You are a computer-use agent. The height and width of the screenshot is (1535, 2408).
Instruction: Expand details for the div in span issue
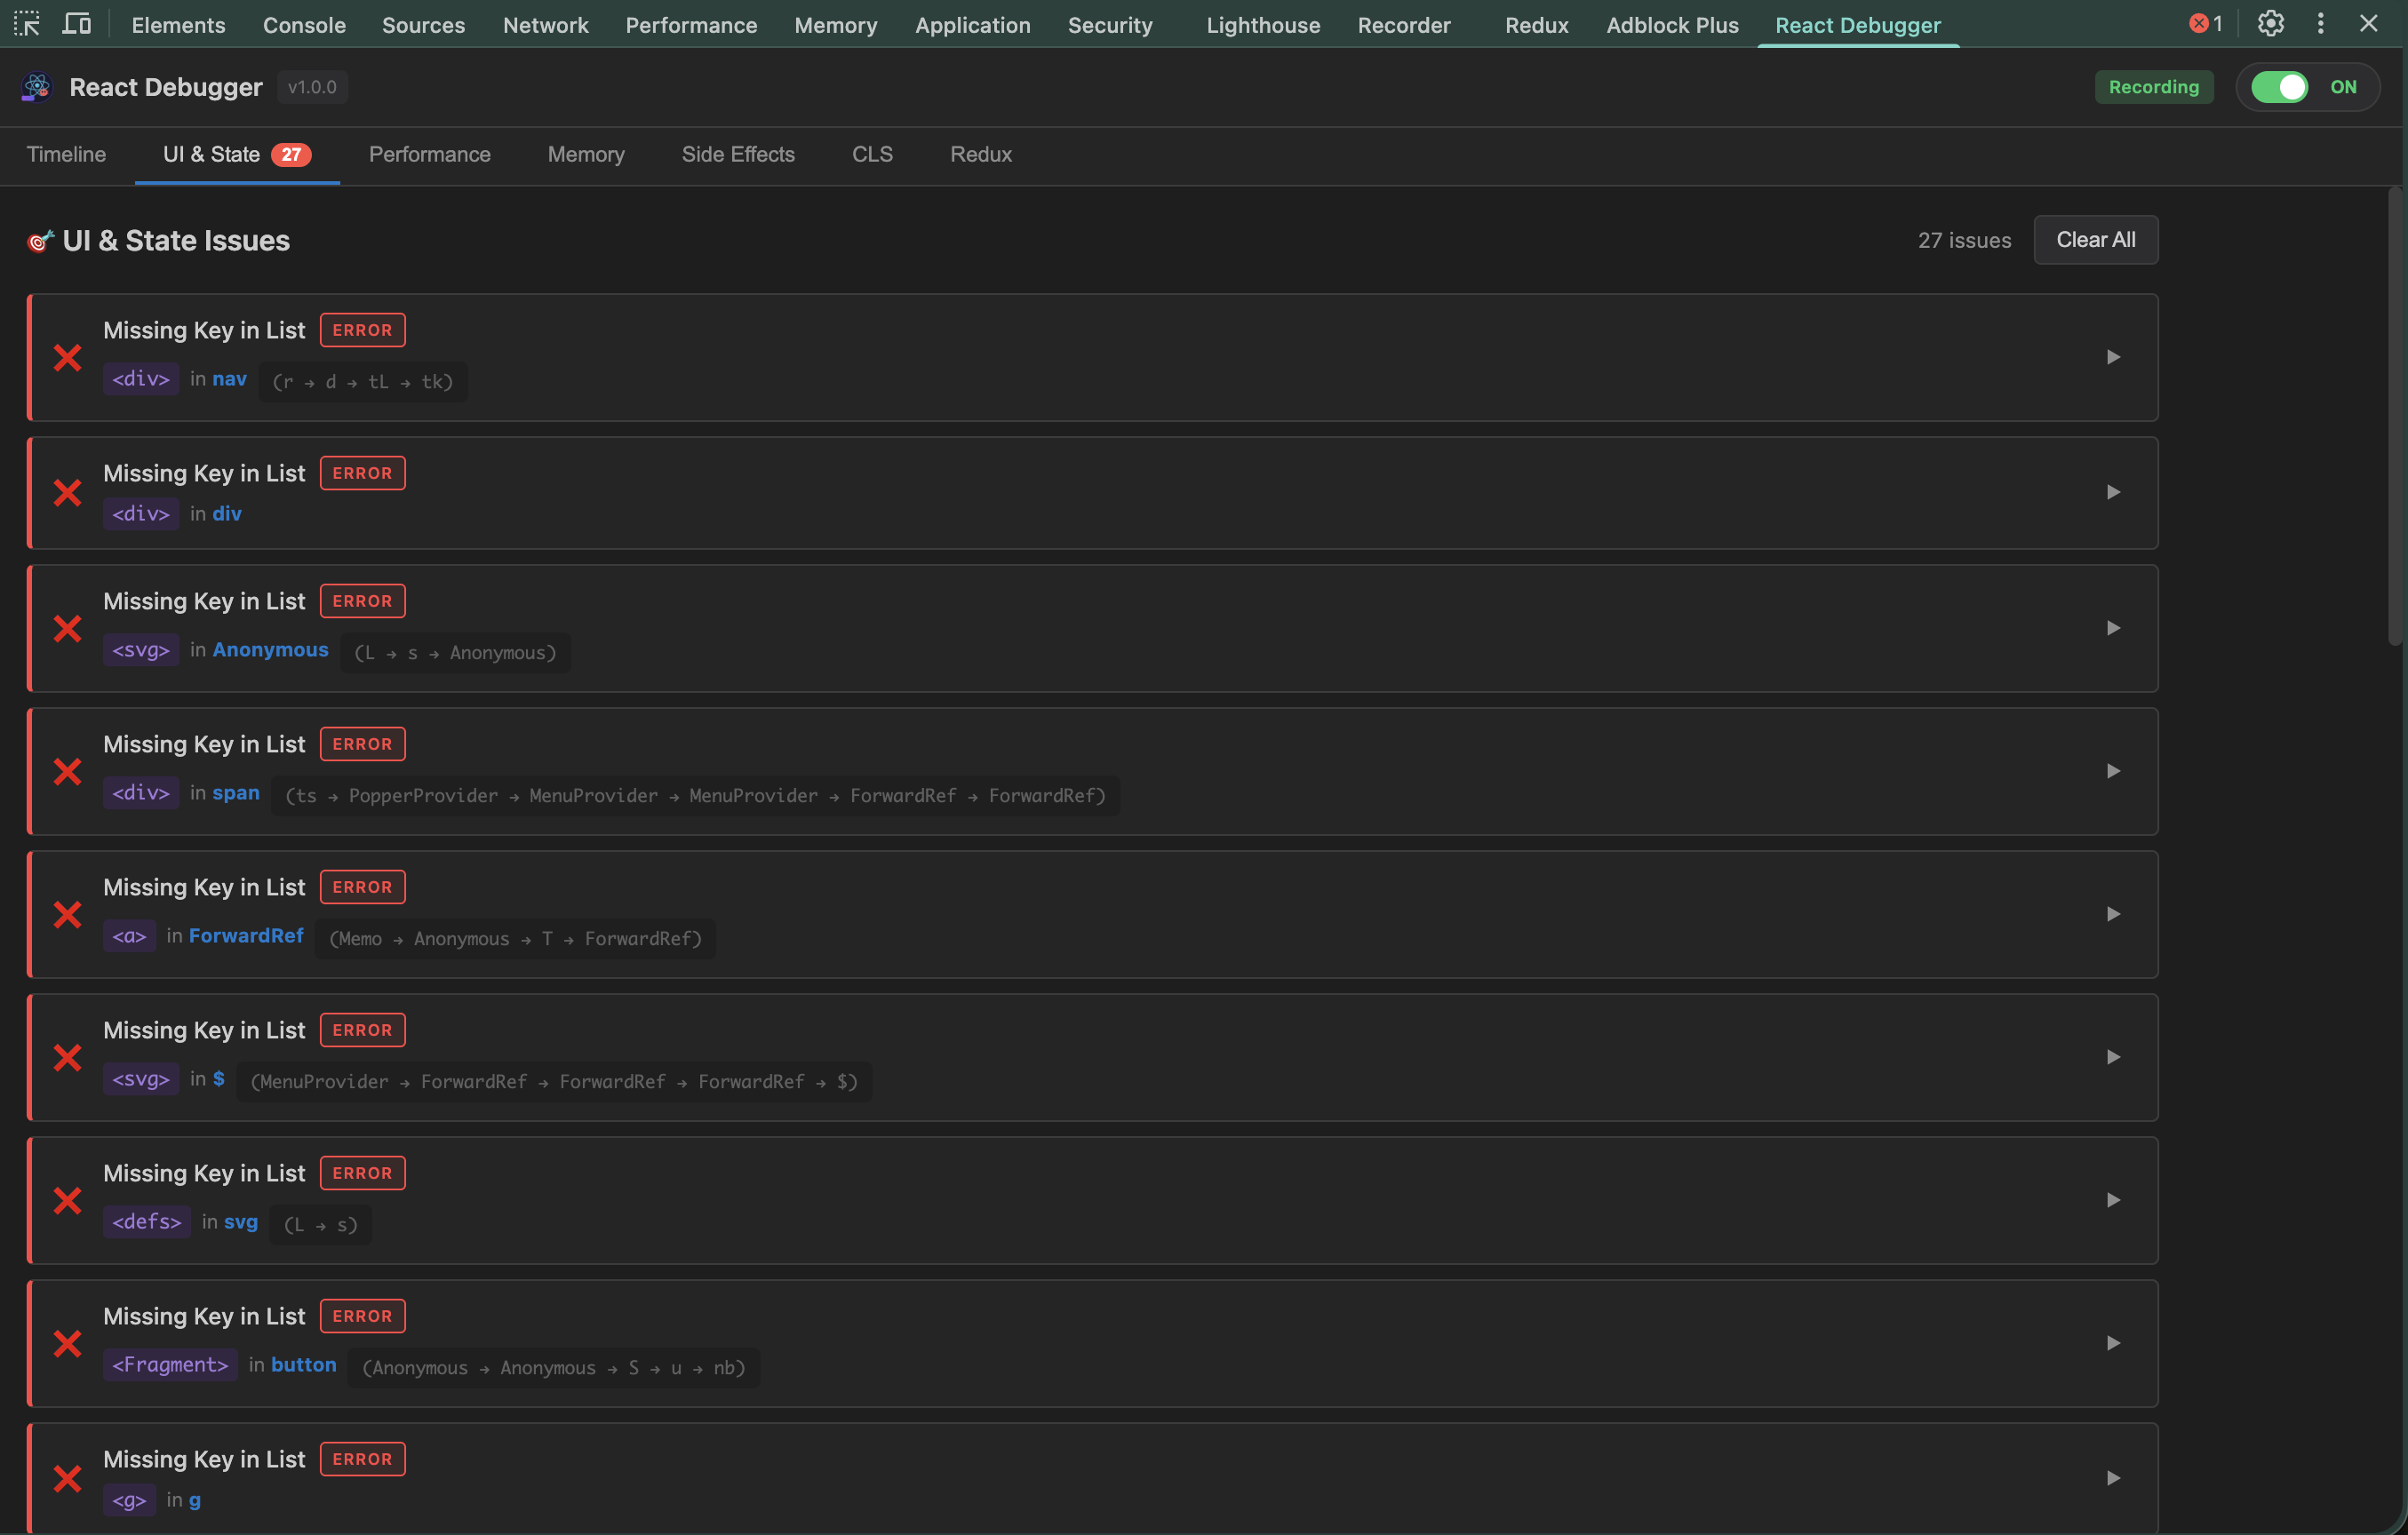point(2113,771)
